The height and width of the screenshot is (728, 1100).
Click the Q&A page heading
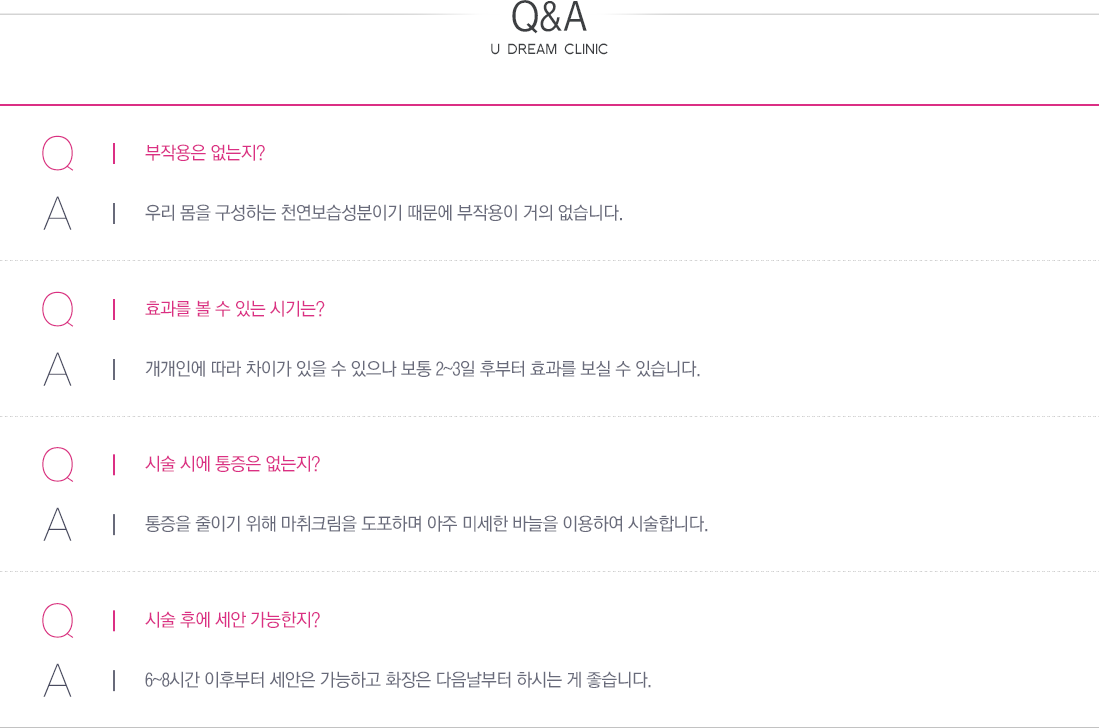coord(549,17)
